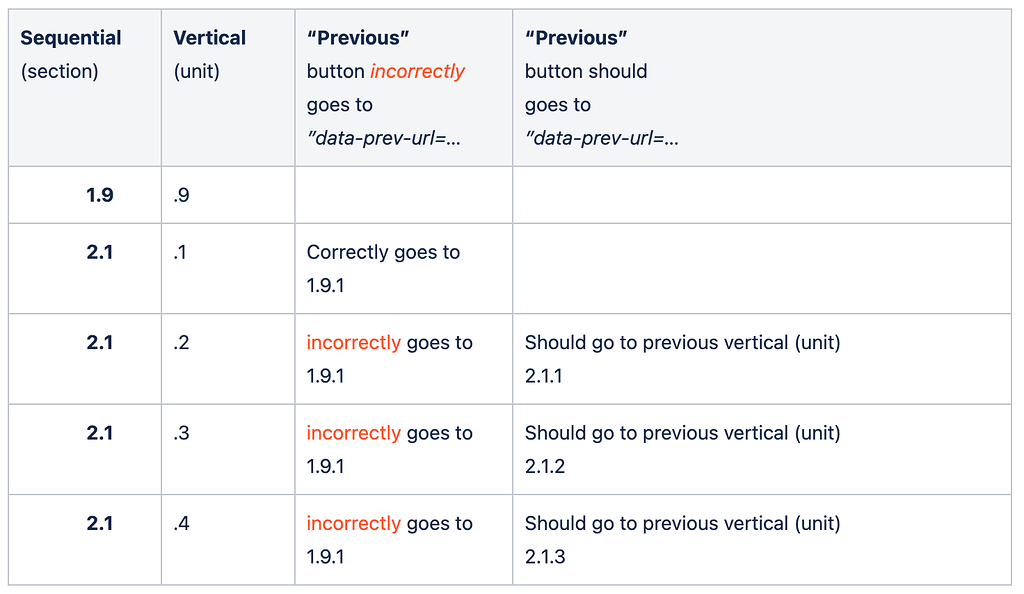Click the .4 vertical unit cell

tap(181, 523)
